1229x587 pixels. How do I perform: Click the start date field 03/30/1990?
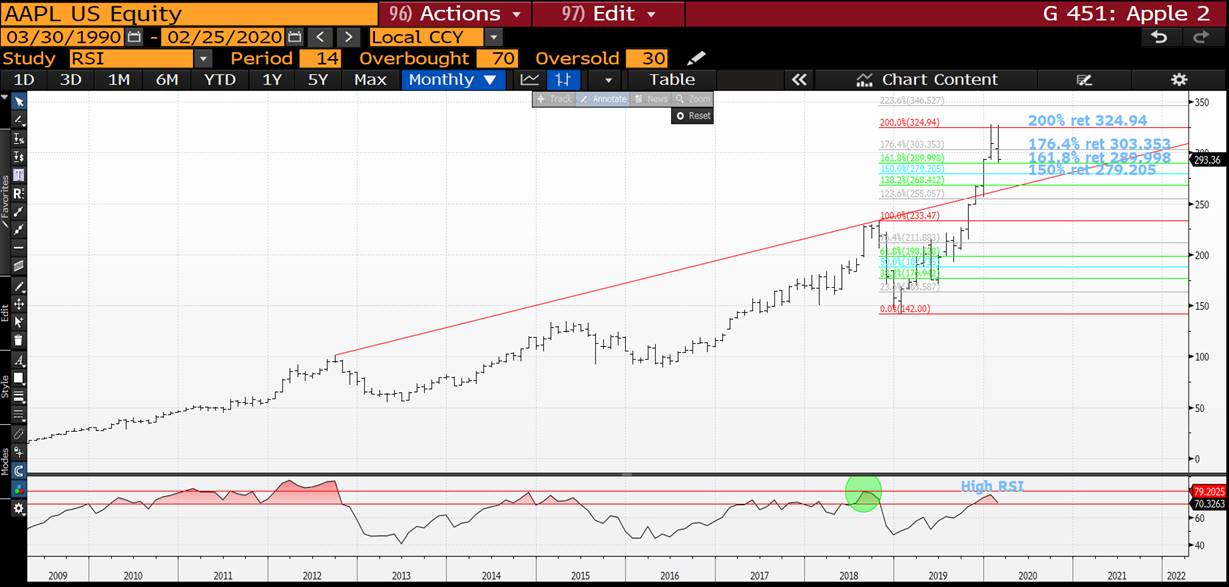(x=62, y=37)
